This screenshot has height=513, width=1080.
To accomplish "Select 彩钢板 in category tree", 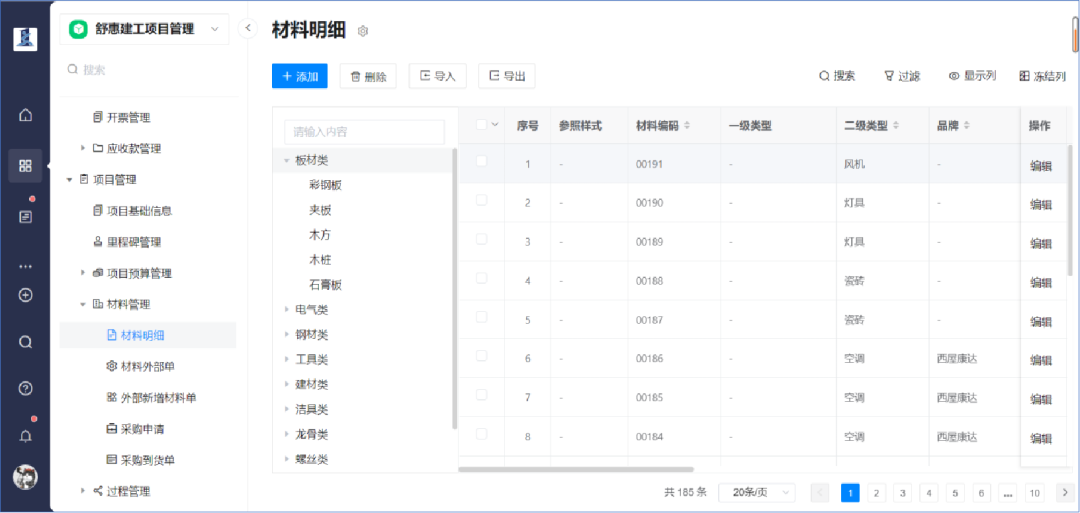I will tap(326, 185).
